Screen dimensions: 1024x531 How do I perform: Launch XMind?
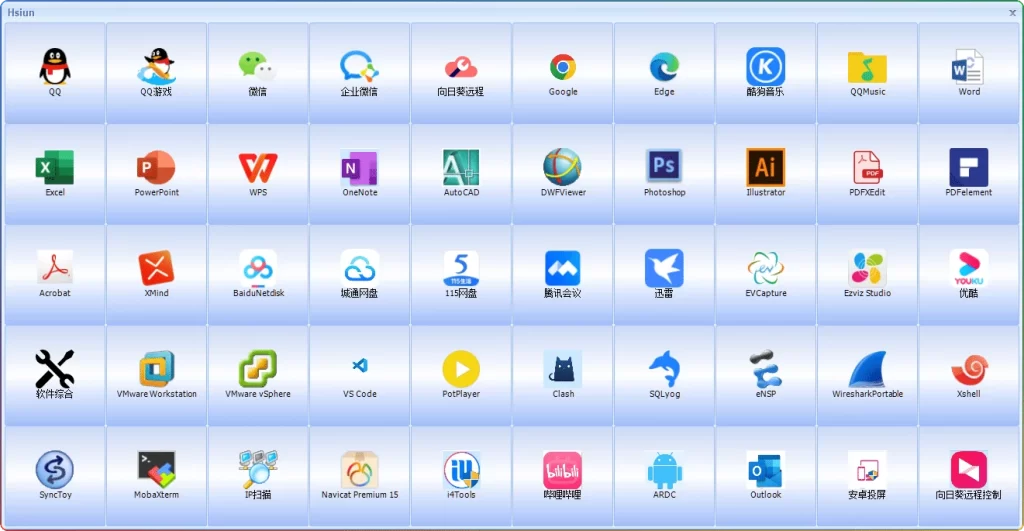[156, 274]
